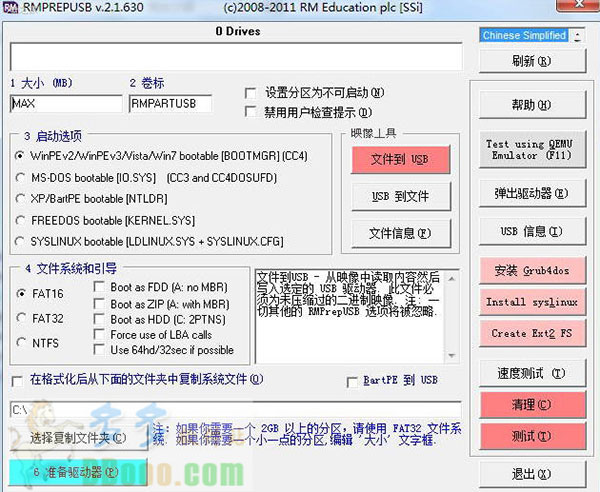Click the 选择复制文件夹 (C) button
The width and height of the screenshot is (600, 492).
(x=78, y=438)
